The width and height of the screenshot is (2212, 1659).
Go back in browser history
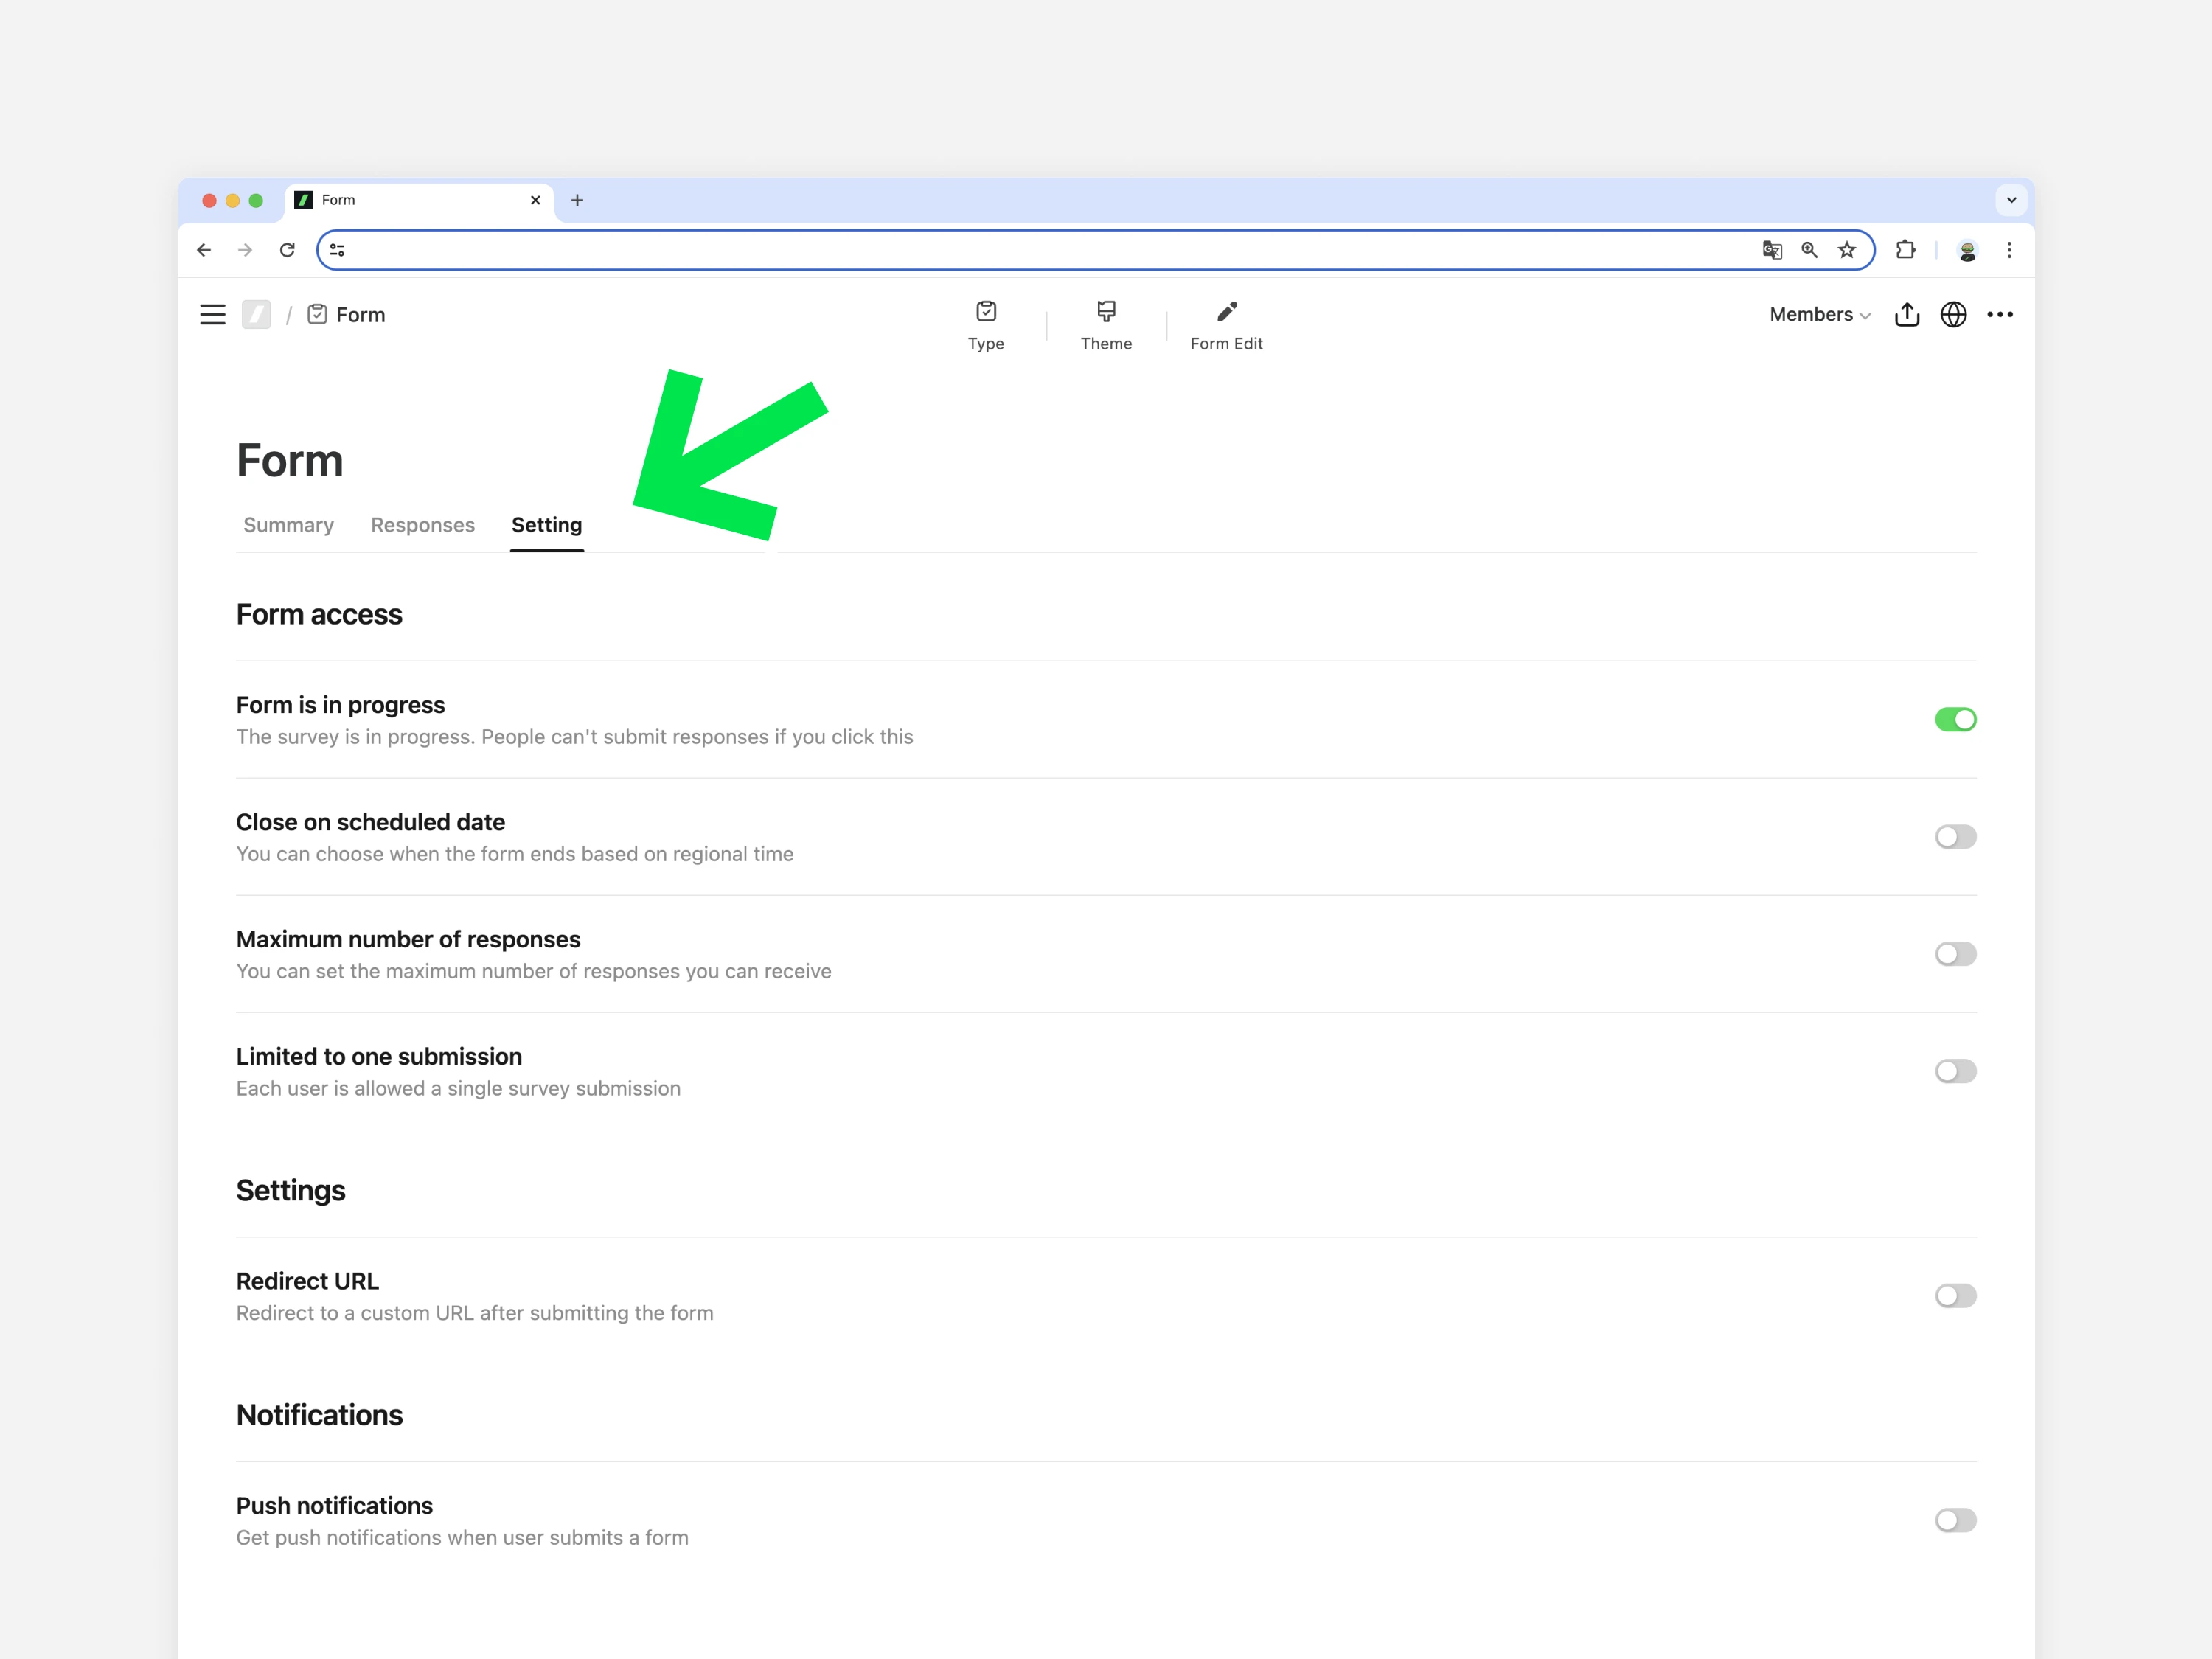pos(204,250)
